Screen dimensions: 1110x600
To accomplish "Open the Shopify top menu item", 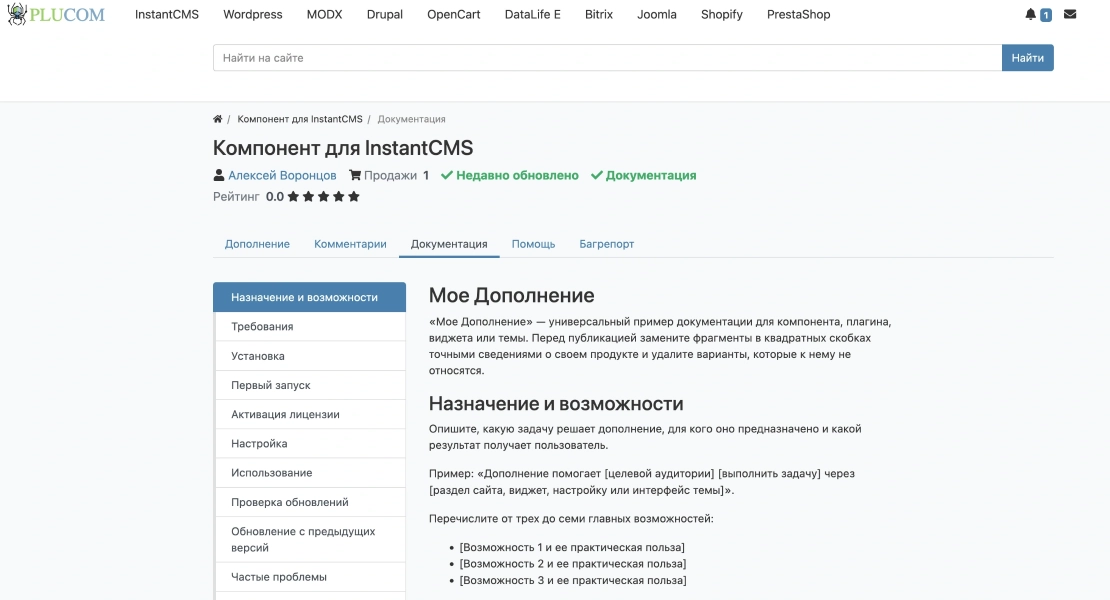I will pyautogui.click(x=721, y=14).
